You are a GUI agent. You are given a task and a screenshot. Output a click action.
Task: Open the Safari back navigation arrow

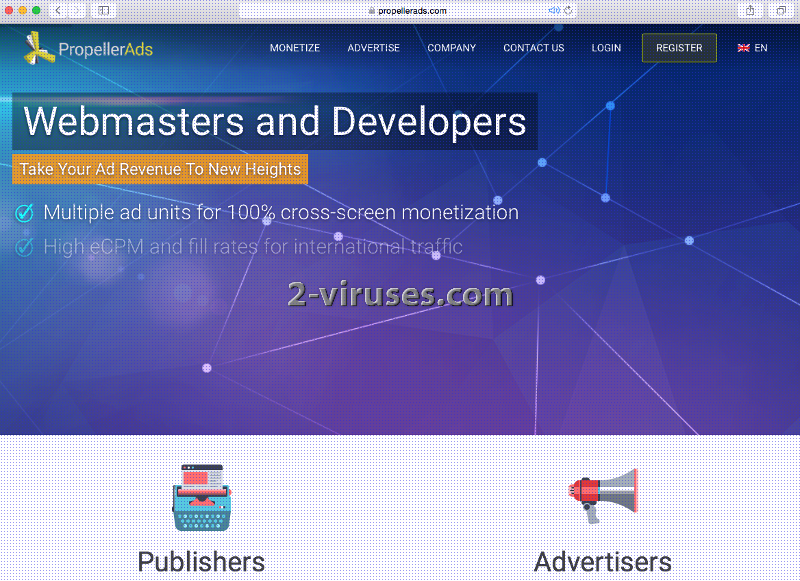[x=58, y=10]
